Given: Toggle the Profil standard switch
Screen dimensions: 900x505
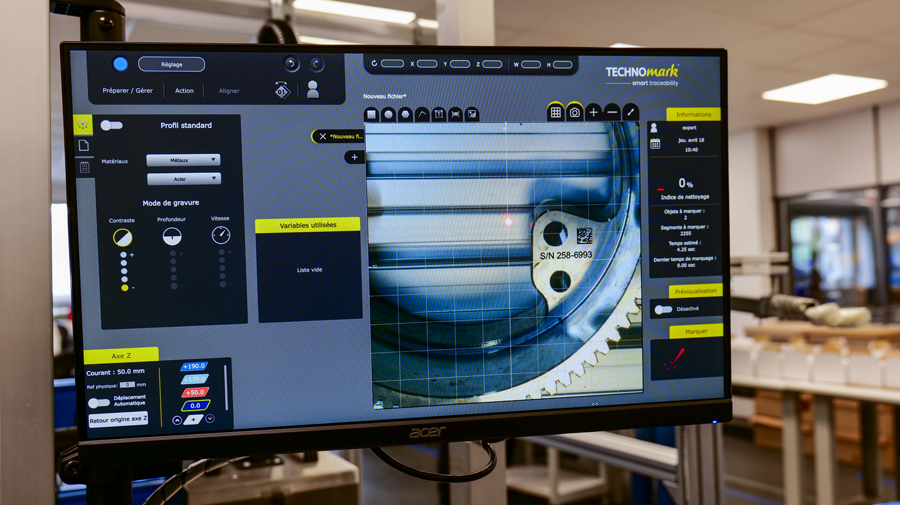Looking at the screenshot, I should (x=112, y=125).
